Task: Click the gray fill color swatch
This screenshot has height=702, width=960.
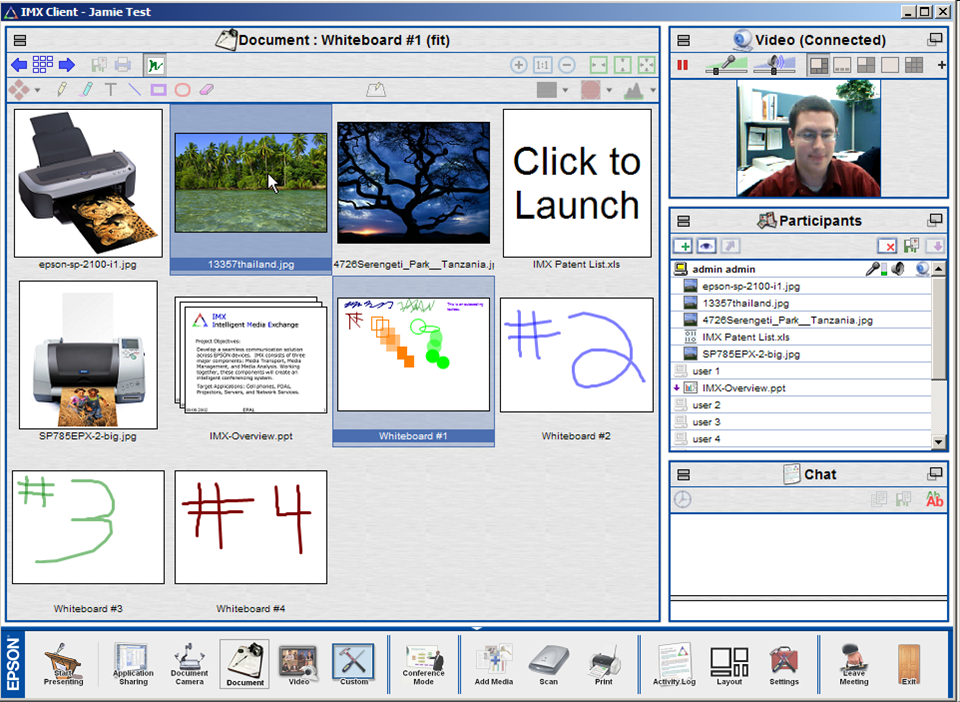Action: coord(547,90)
